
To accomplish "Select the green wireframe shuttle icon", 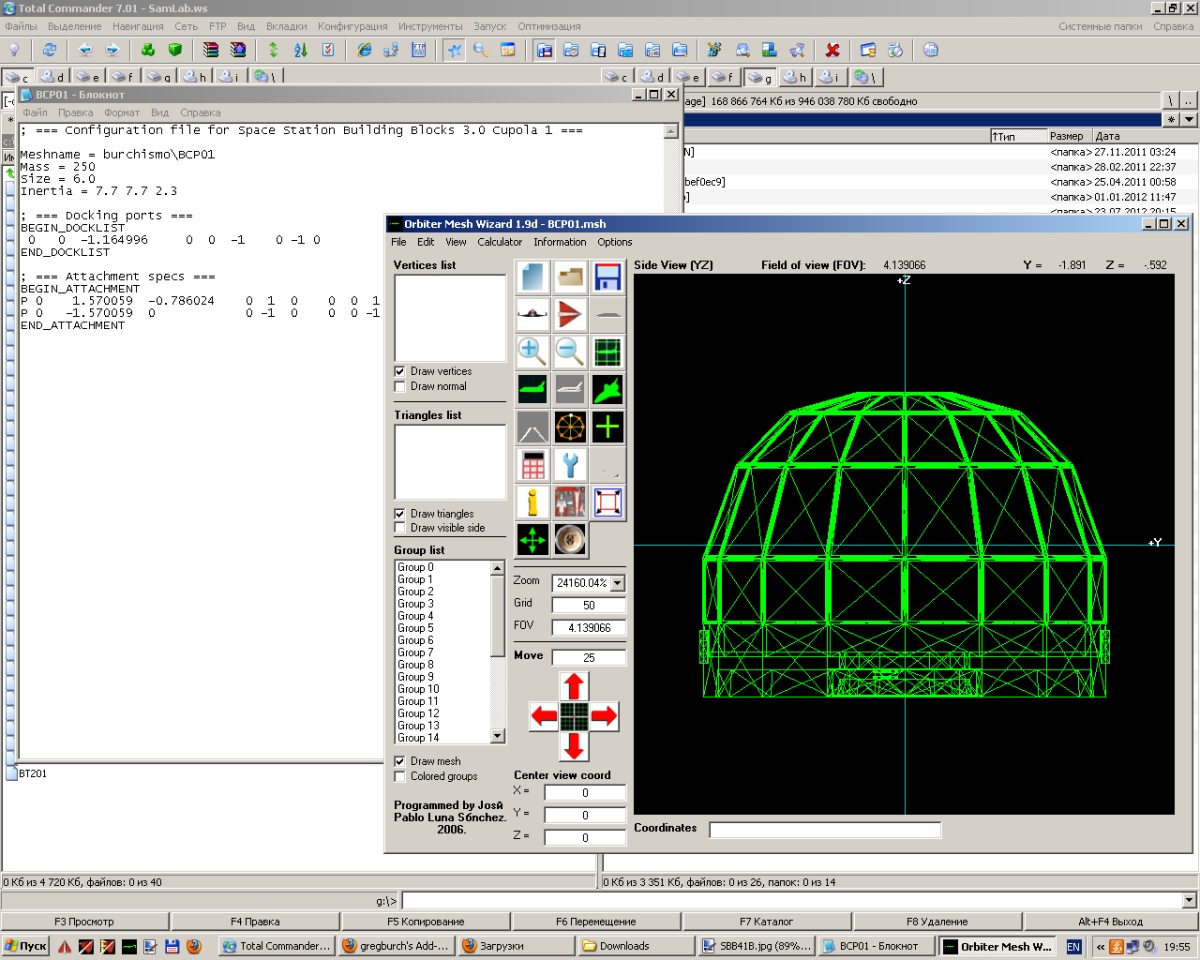I will (x=533, y=389).
